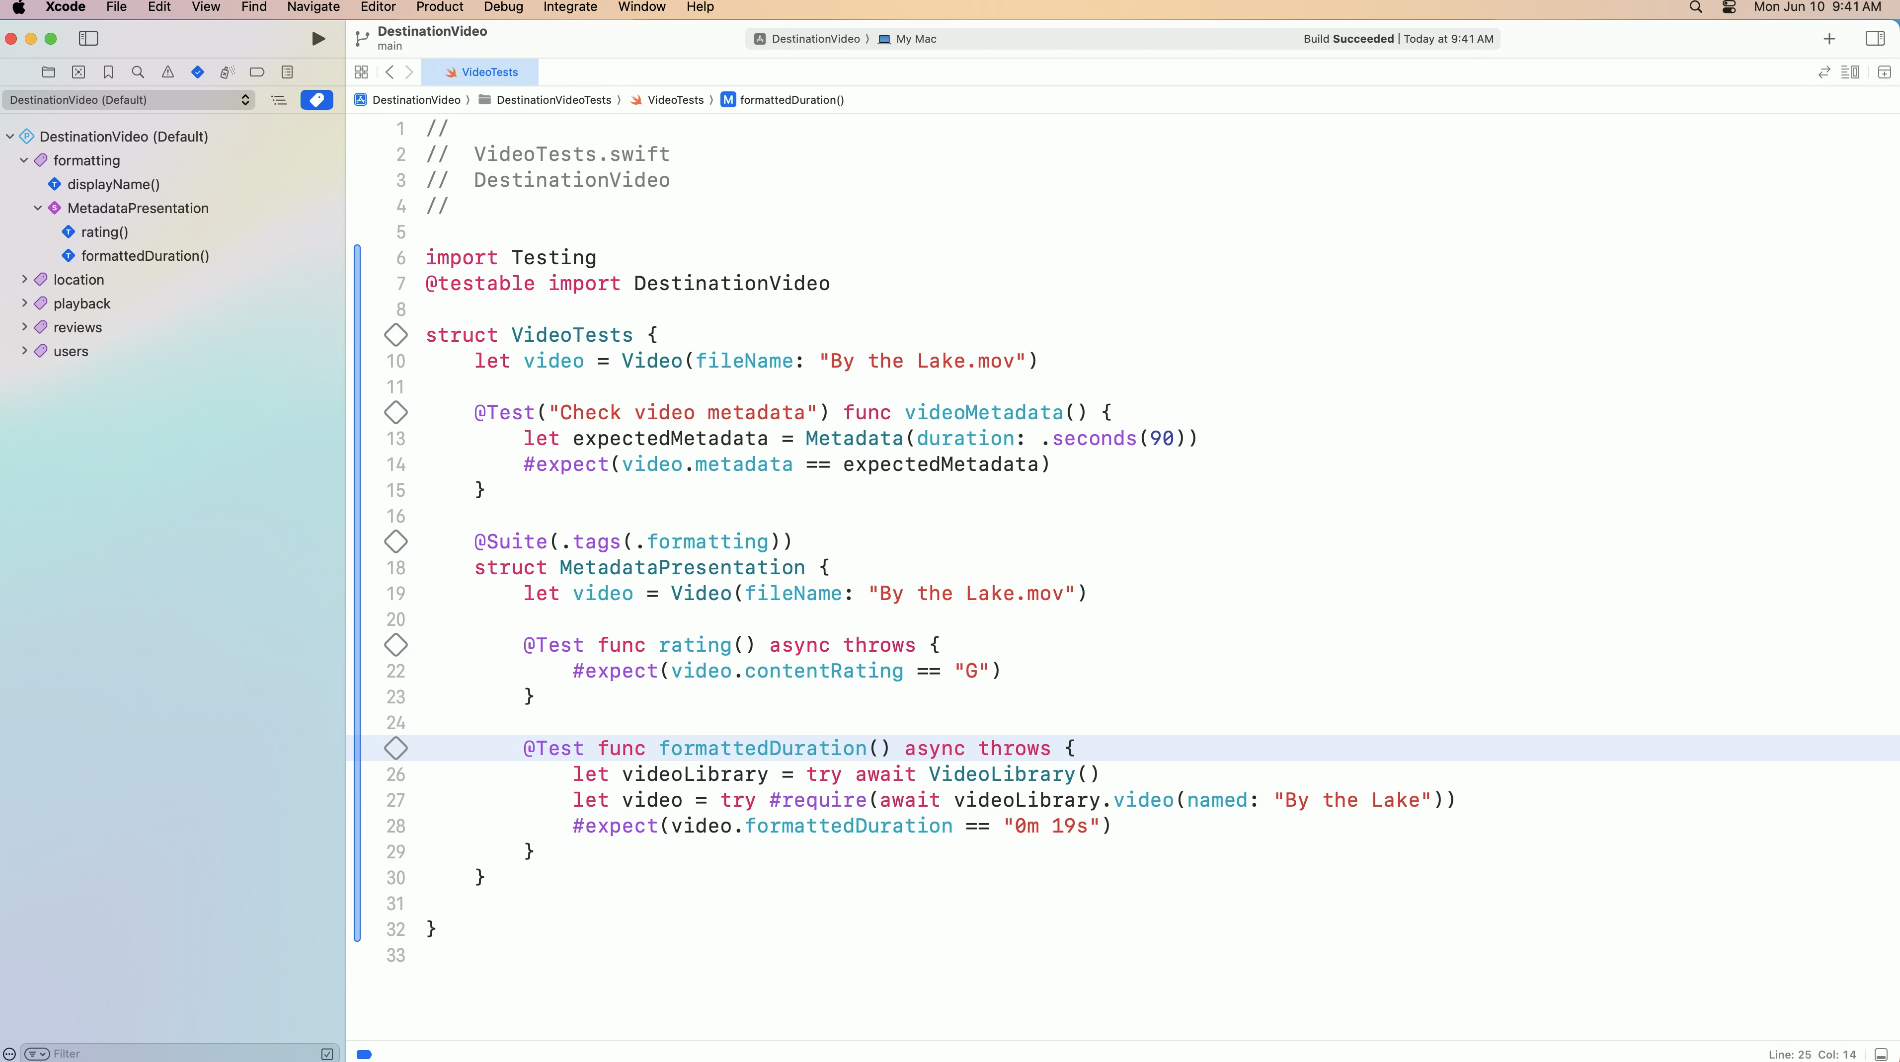Screen dimensions: 1900x1062
Task: Expand the reviews tag group
Action: (x=24, y=327)
